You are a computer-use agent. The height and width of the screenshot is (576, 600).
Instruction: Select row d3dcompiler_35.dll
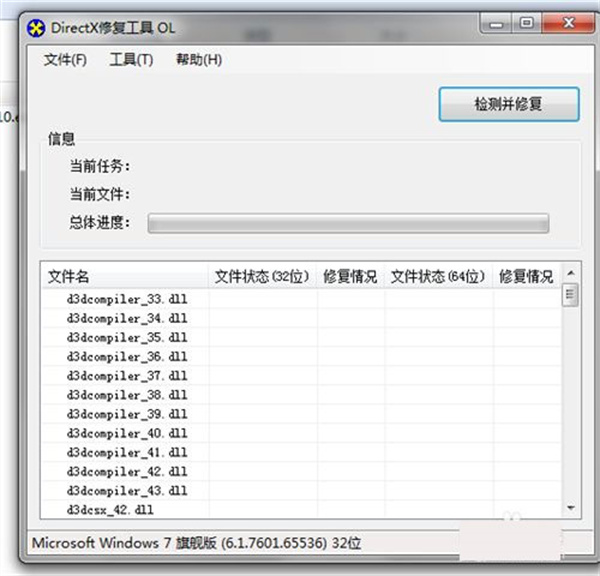coord(301,337)
